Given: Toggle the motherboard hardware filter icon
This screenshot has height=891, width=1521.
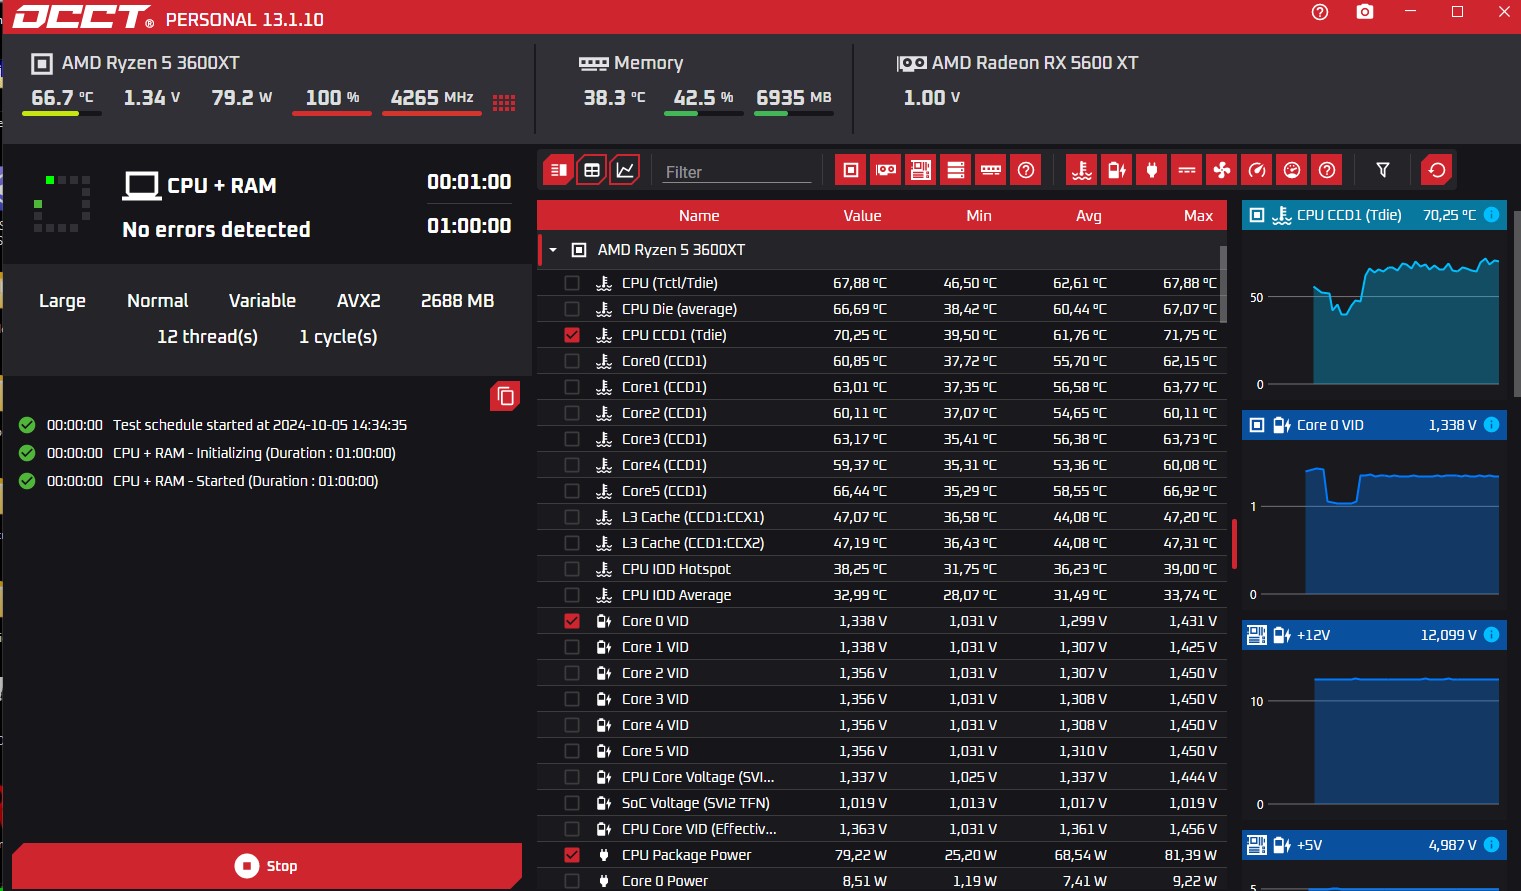Looking at the screenshot, I should click(921, 170).
